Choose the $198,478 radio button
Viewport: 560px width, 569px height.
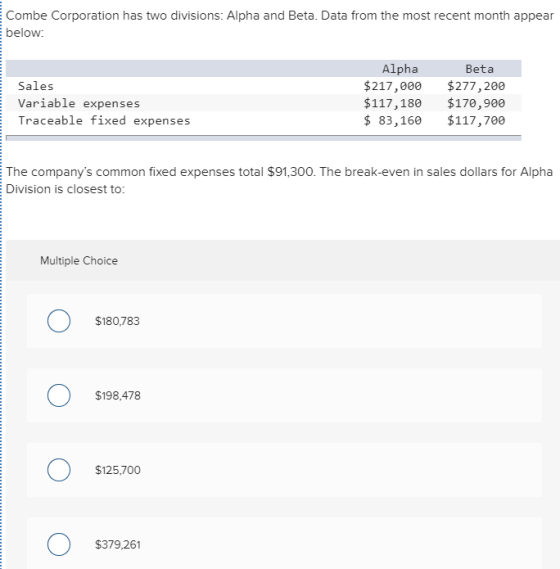pyautogui.click(x=59, y=395)
